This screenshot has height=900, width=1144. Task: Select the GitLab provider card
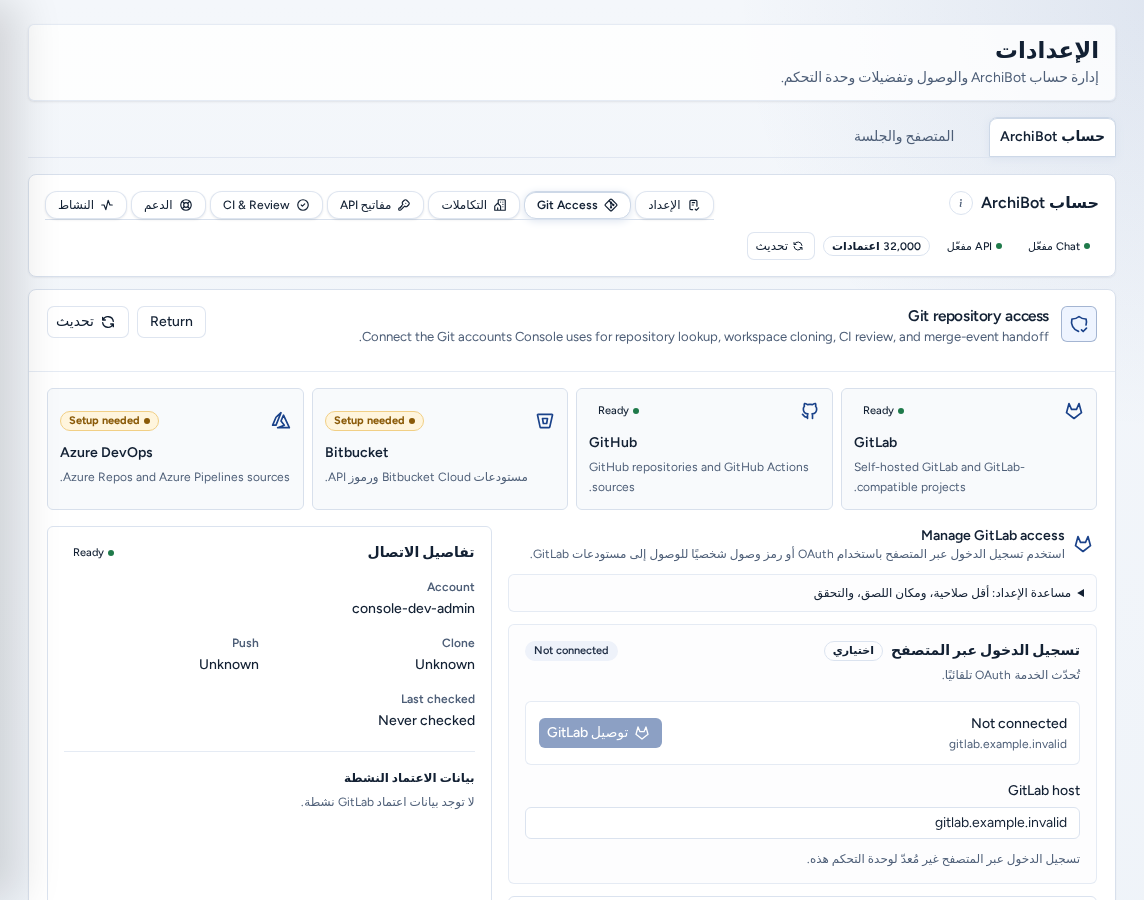[968, 449]
